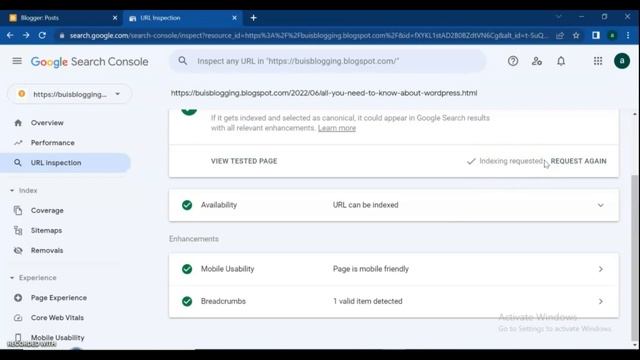Click the page vertical scrollbar
The width and height of the screenshot is (640, 360).
tap(634, 257)
